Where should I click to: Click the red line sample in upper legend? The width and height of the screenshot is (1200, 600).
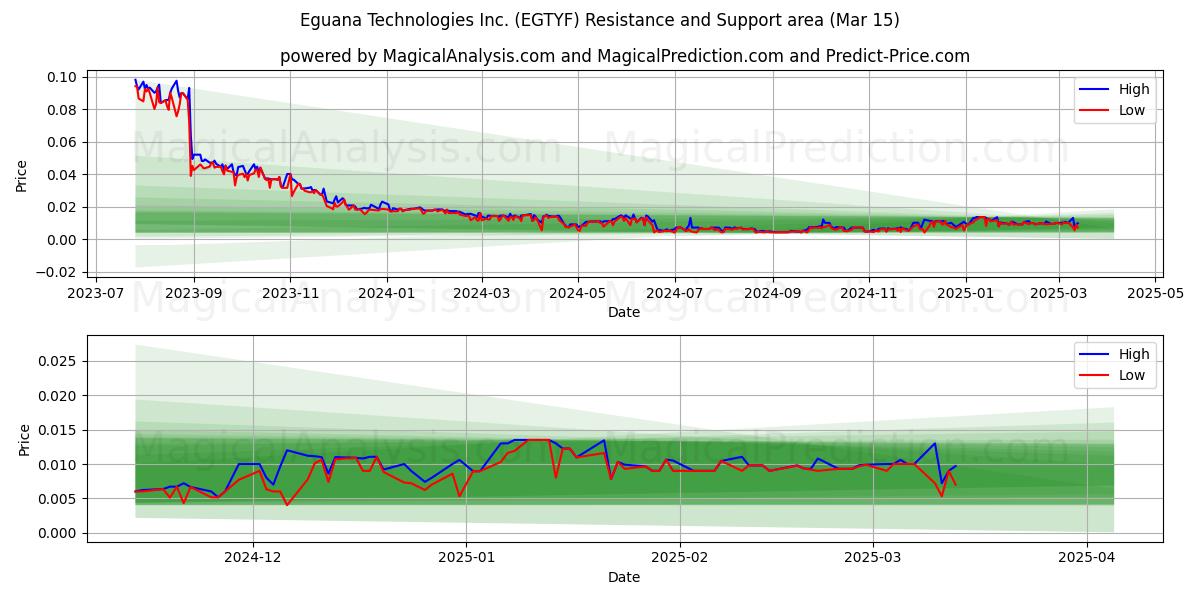point(1094,111)
